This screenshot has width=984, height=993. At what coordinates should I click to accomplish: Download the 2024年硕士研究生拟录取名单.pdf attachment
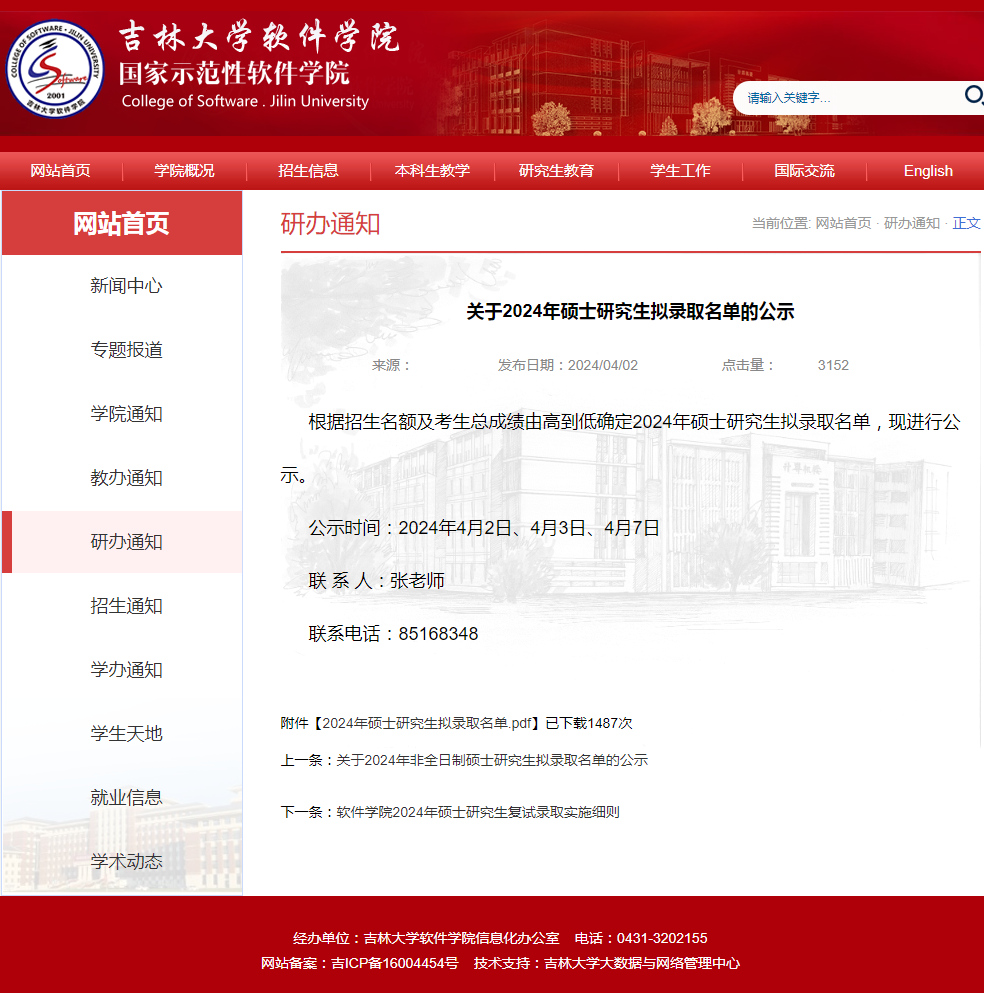pos(427,723)
